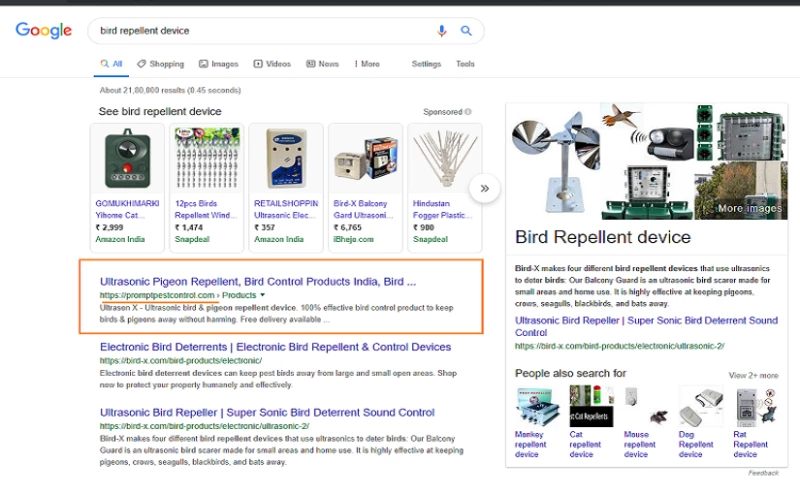Click the Google logo
Screen dimensions: 800x480
point(44,30)
